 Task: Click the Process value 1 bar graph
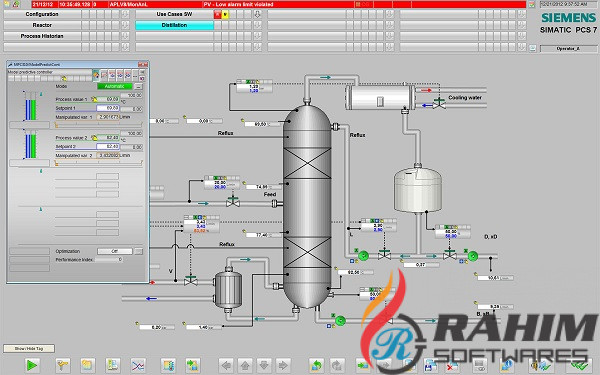tap(32, 106)
